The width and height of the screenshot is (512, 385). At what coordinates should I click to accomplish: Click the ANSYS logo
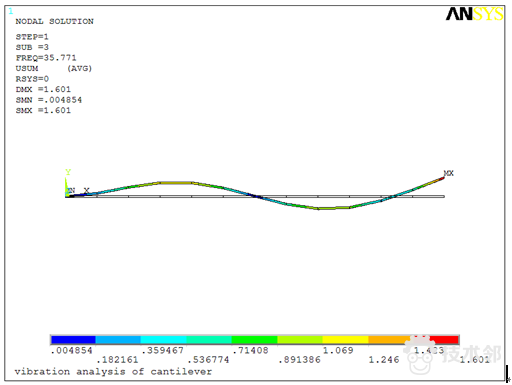475,14
